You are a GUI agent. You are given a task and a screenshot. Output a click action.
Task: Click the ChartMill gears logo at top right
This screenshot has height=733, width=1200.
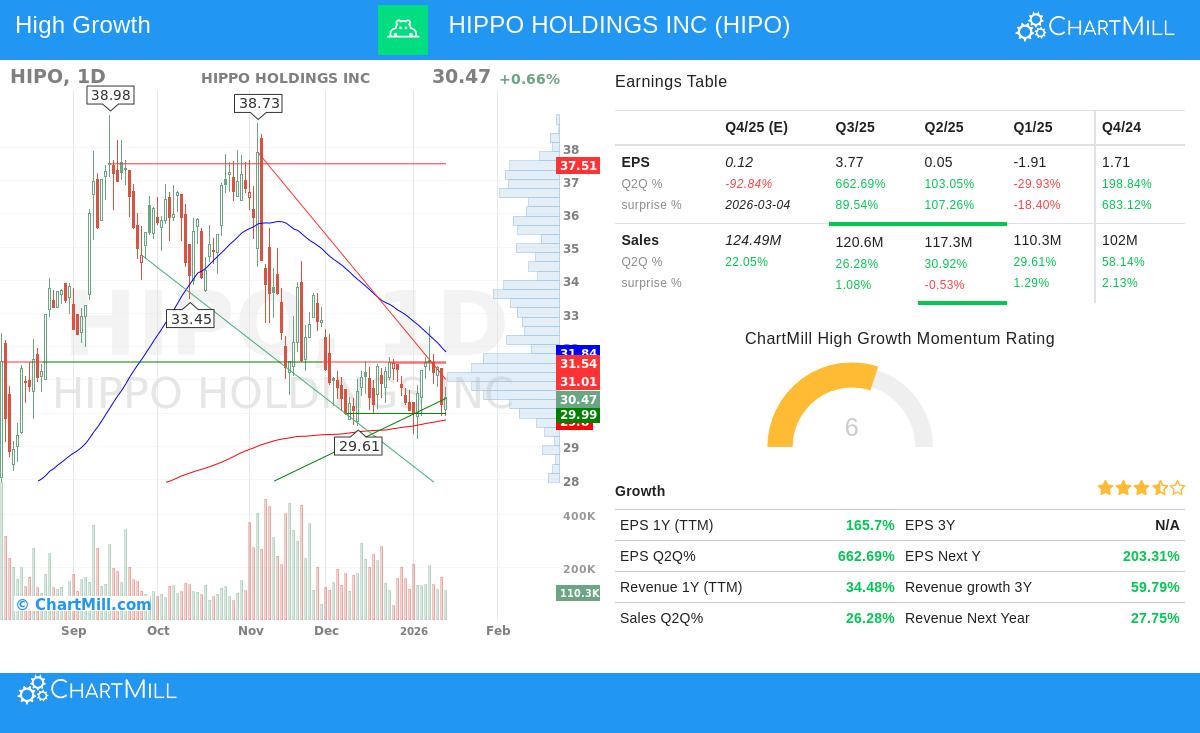(1031, 26)
